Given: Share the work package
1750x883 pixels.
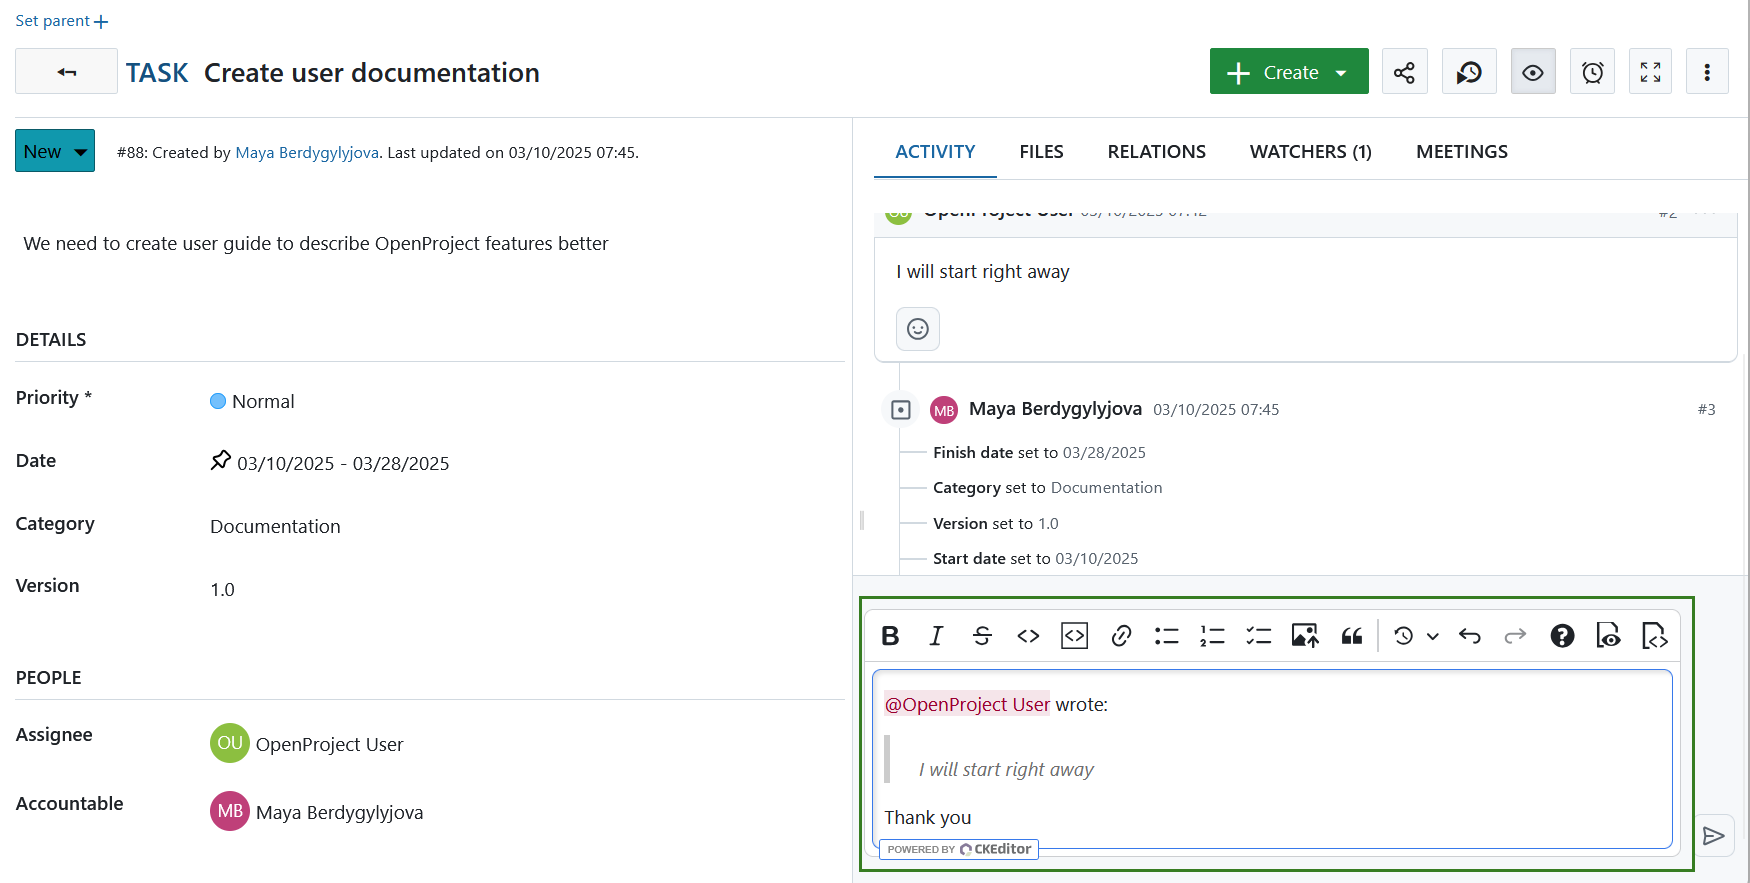Looking at the screenshot, I should (1404, 72).
